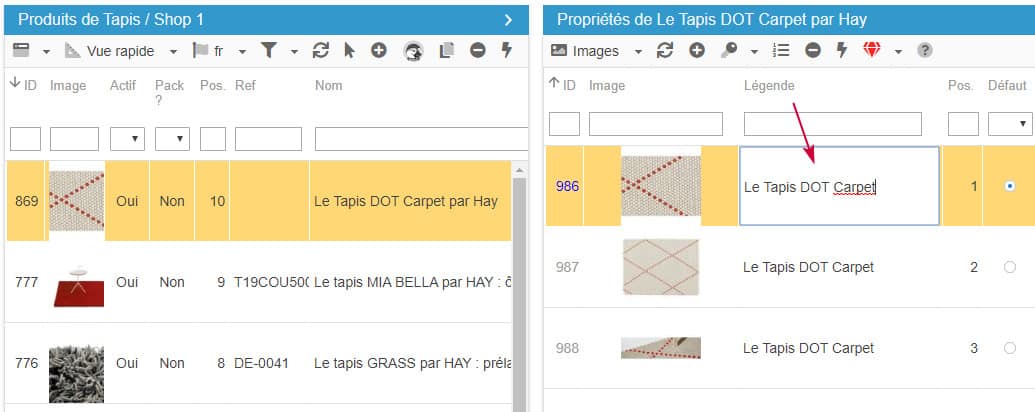Click the add image plus icon

[697, 50]
